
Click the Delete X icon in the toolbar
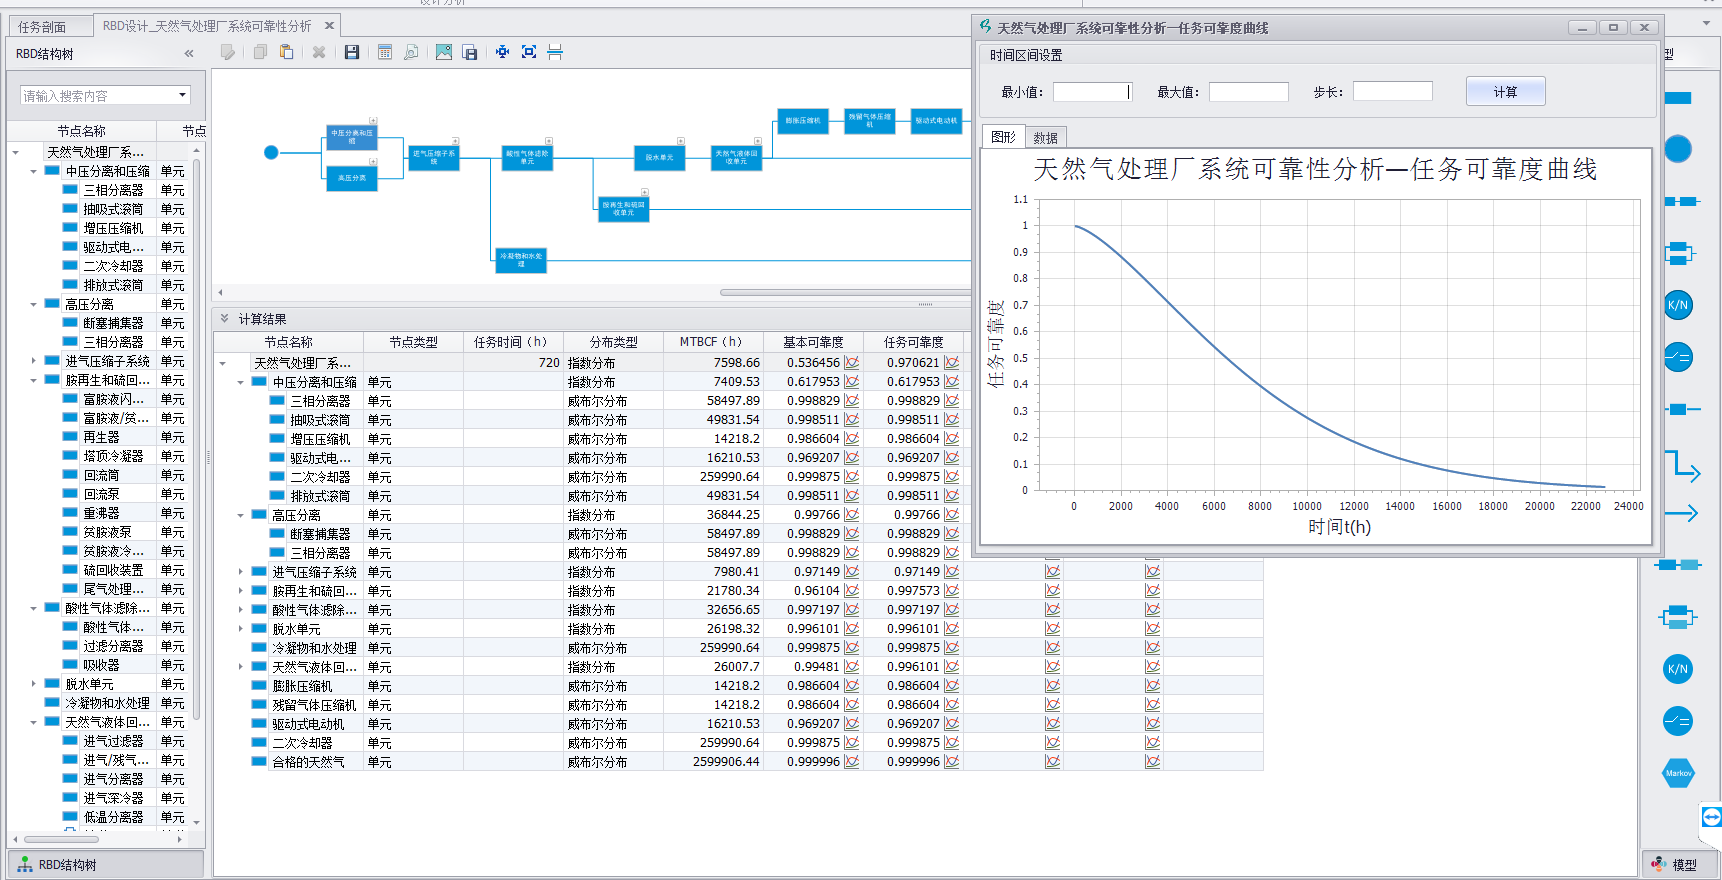click(x=319, y=52)
